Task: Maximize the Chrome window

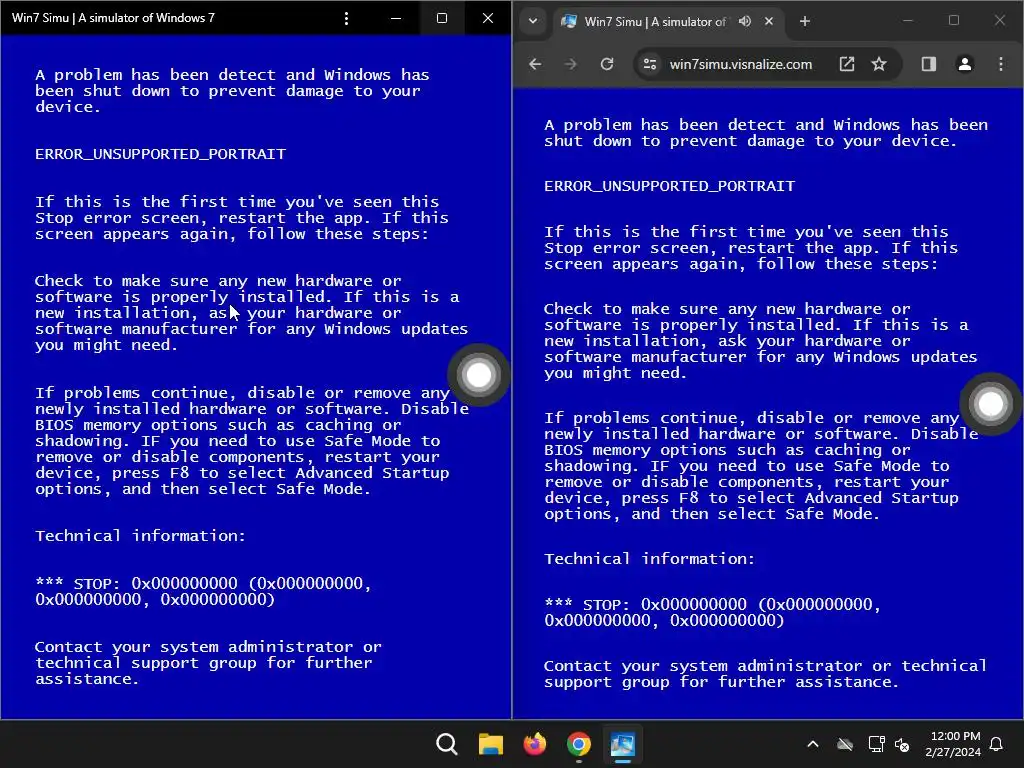Action: pos(953,21)
